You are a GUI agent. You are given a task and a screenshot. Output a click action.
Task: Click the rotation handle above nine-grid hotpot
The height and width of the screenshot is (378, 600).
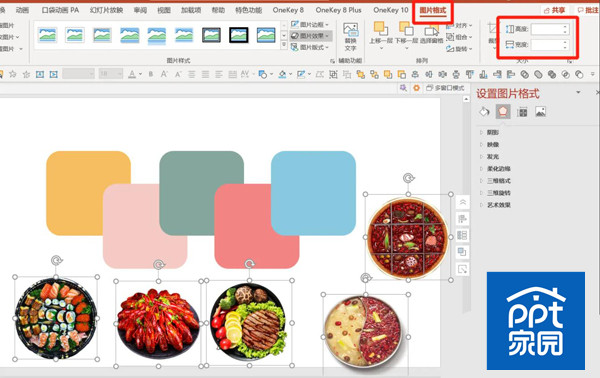(409, 178)
